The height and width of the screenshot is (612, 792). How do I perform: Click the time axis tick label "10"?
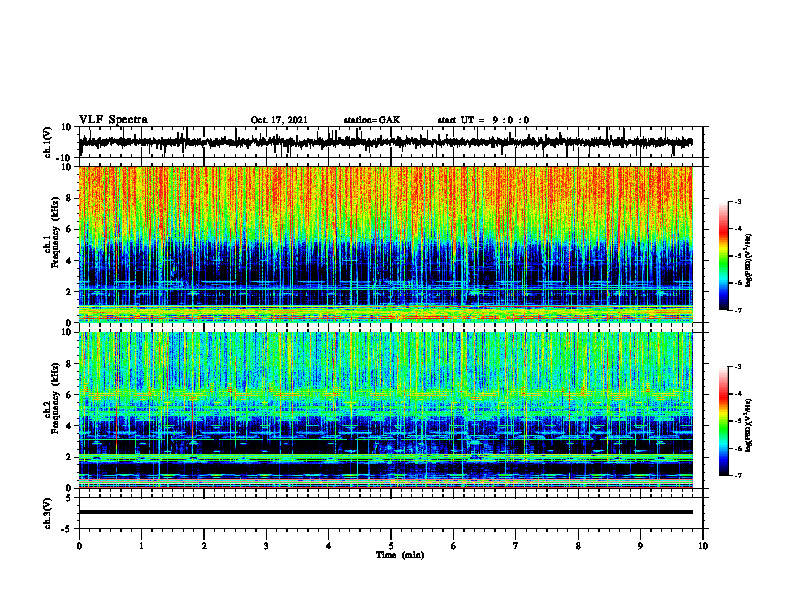point(703,546)
